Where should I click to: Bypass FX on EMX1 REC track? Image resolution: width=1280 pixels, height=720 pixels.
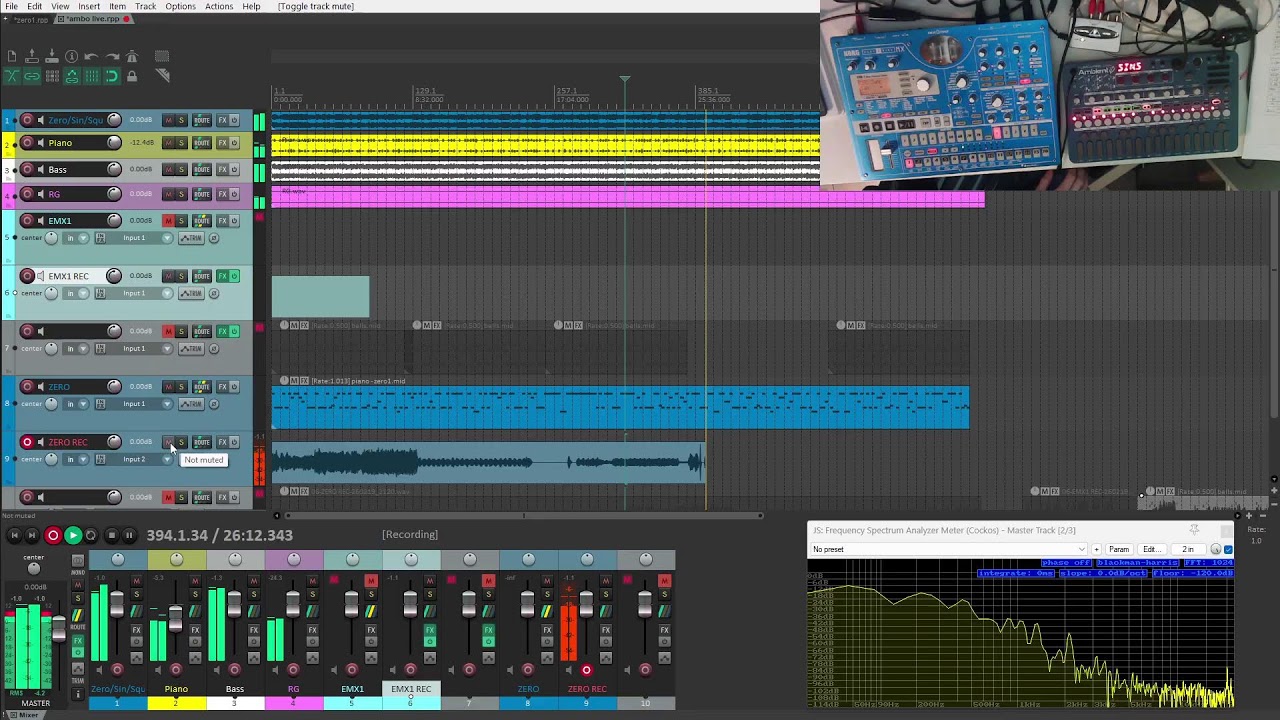click(234, 276)
